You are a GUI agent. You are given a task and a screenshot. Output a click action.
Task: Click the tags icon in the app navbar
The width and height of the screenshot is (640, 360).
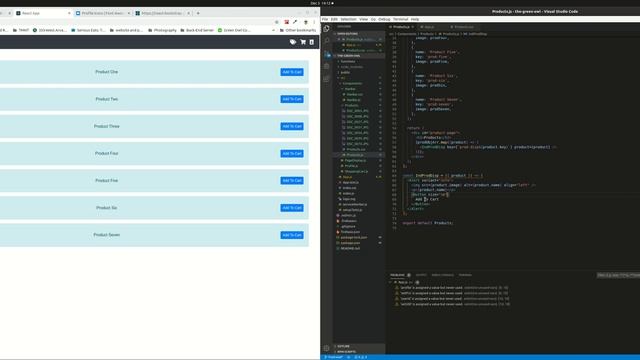point(293,42)
